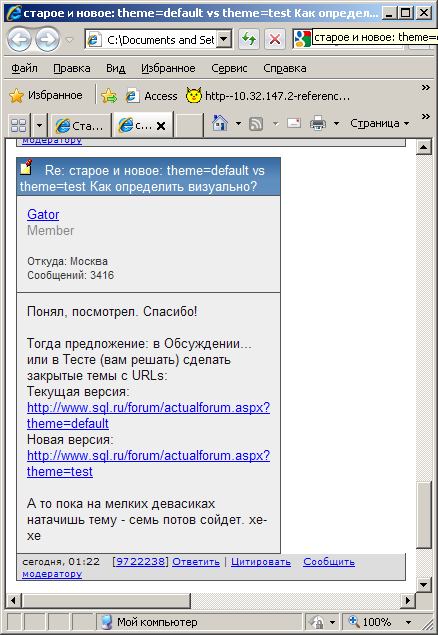Image resolution: width=438 pixels, height=635 pixels.
Task: Click the Print icon
Action: (318, 123)
